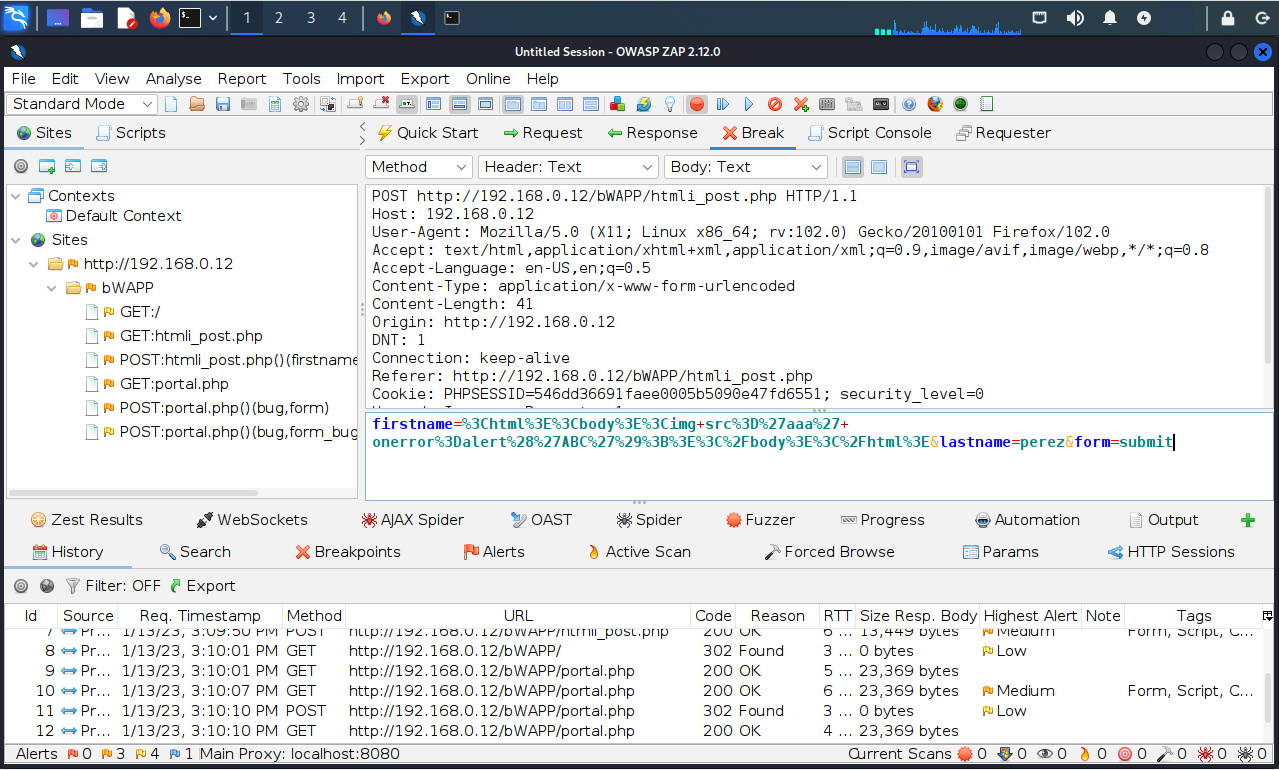Image resolution: width=1279 pixels, height=770 pixels.
Task: Collapse the bWAPP tree folder
Action: tap(53, 288)
